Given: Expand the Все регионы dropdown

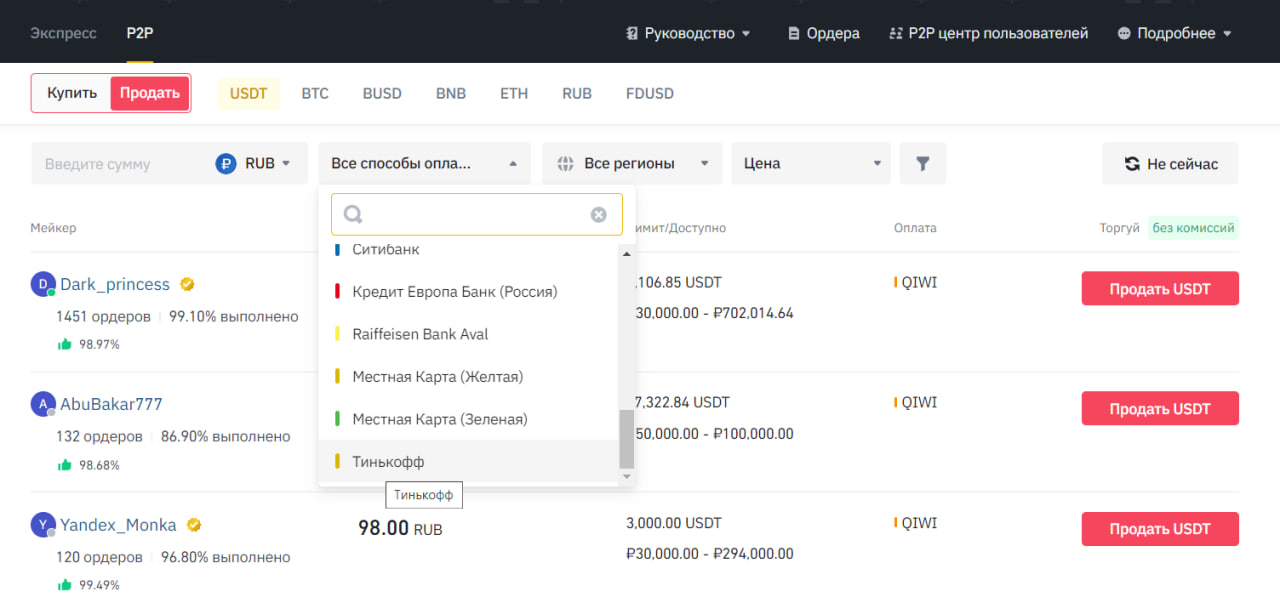Looking at the screenshot, I should click(x=632, y=163).
